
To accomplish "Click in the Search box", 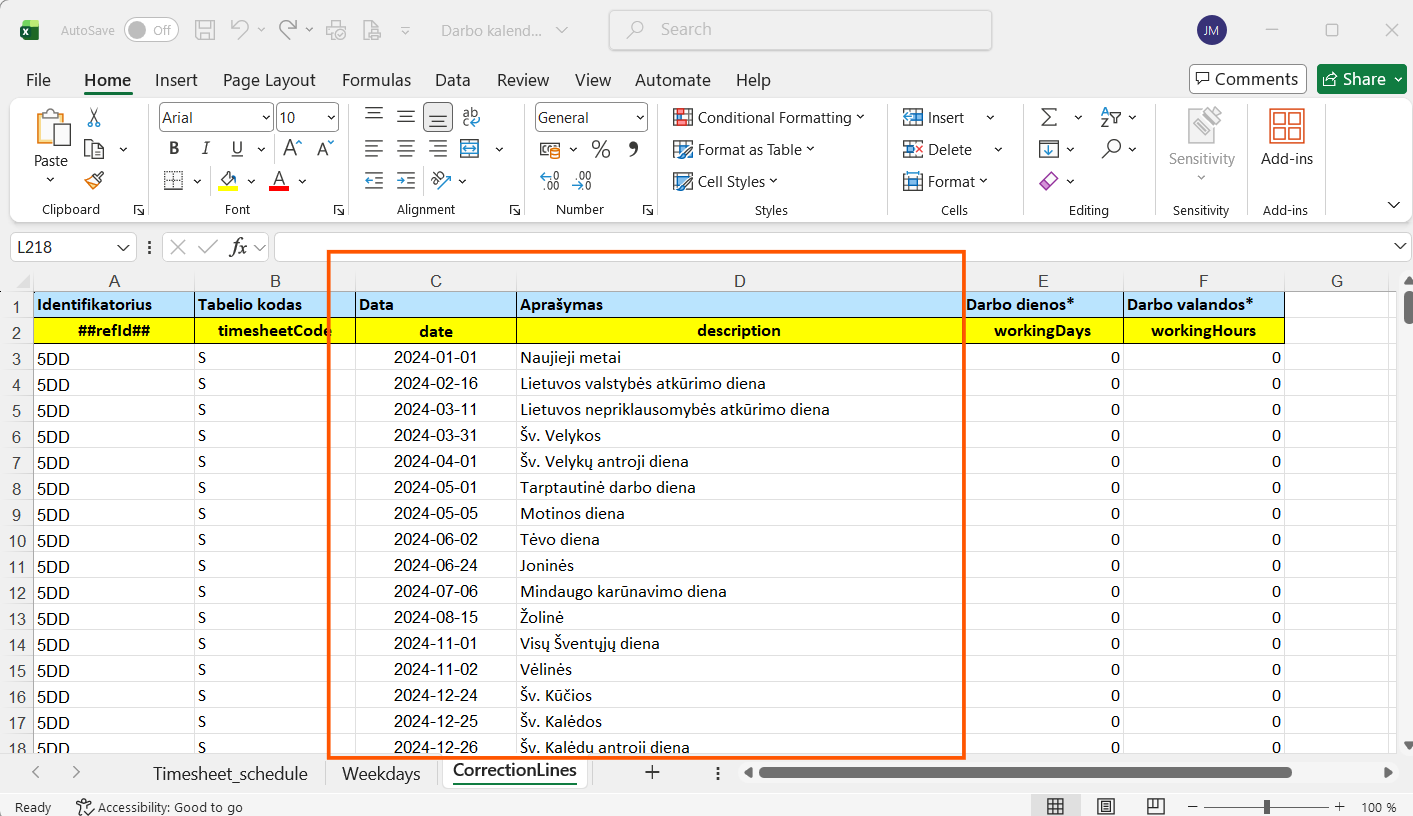I will 800,30.
